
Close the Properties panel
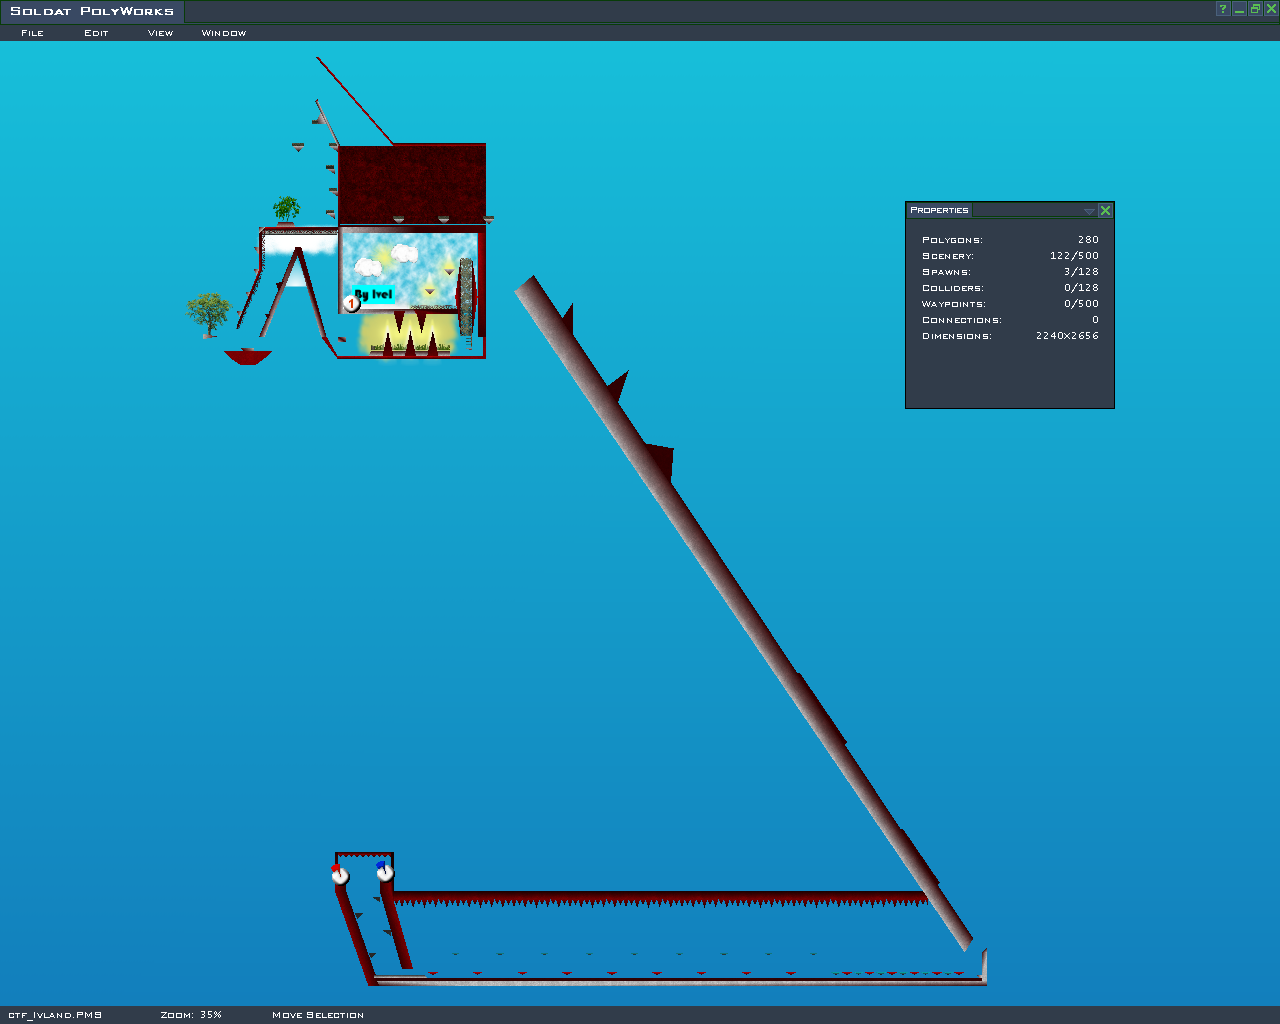(1105, 210)
